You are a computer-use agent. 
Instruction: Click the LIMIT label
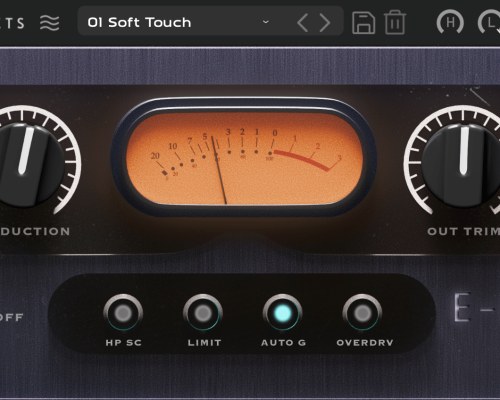(x=204, y=343)
